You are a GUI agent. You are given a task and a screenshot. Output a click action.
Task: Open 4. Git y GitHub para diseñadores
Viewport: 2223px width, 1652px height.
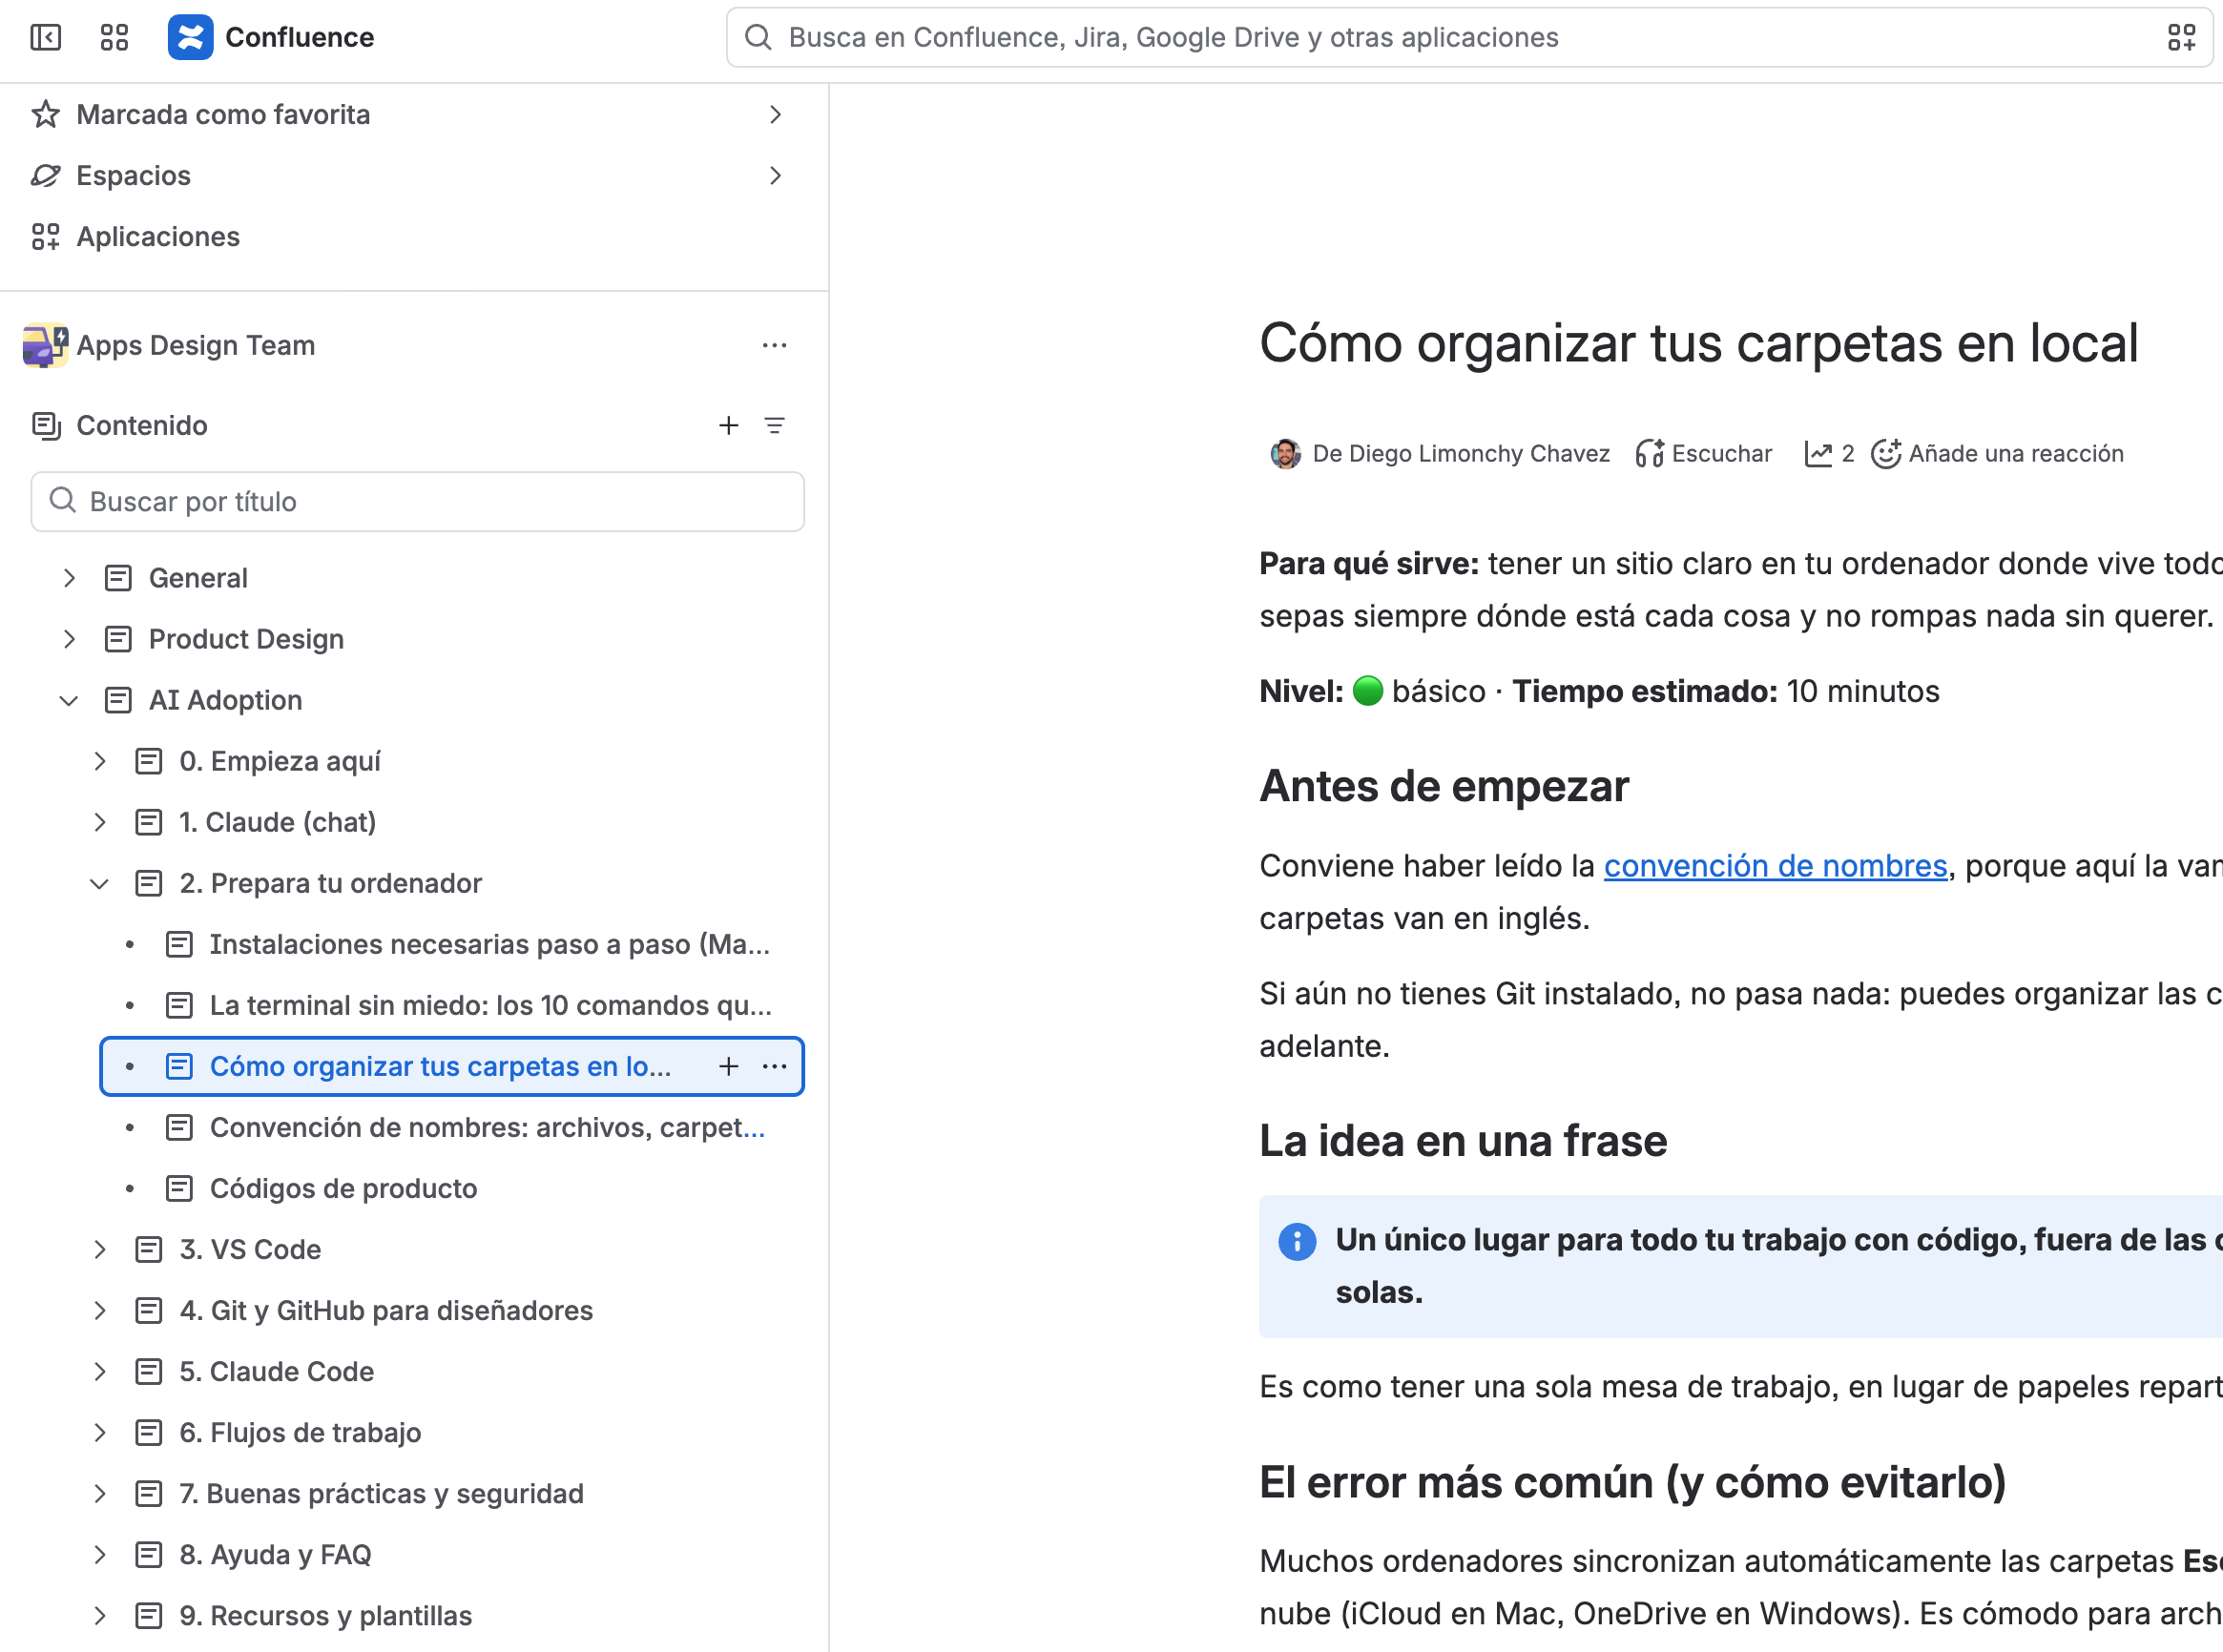[x=386, y=1310]
